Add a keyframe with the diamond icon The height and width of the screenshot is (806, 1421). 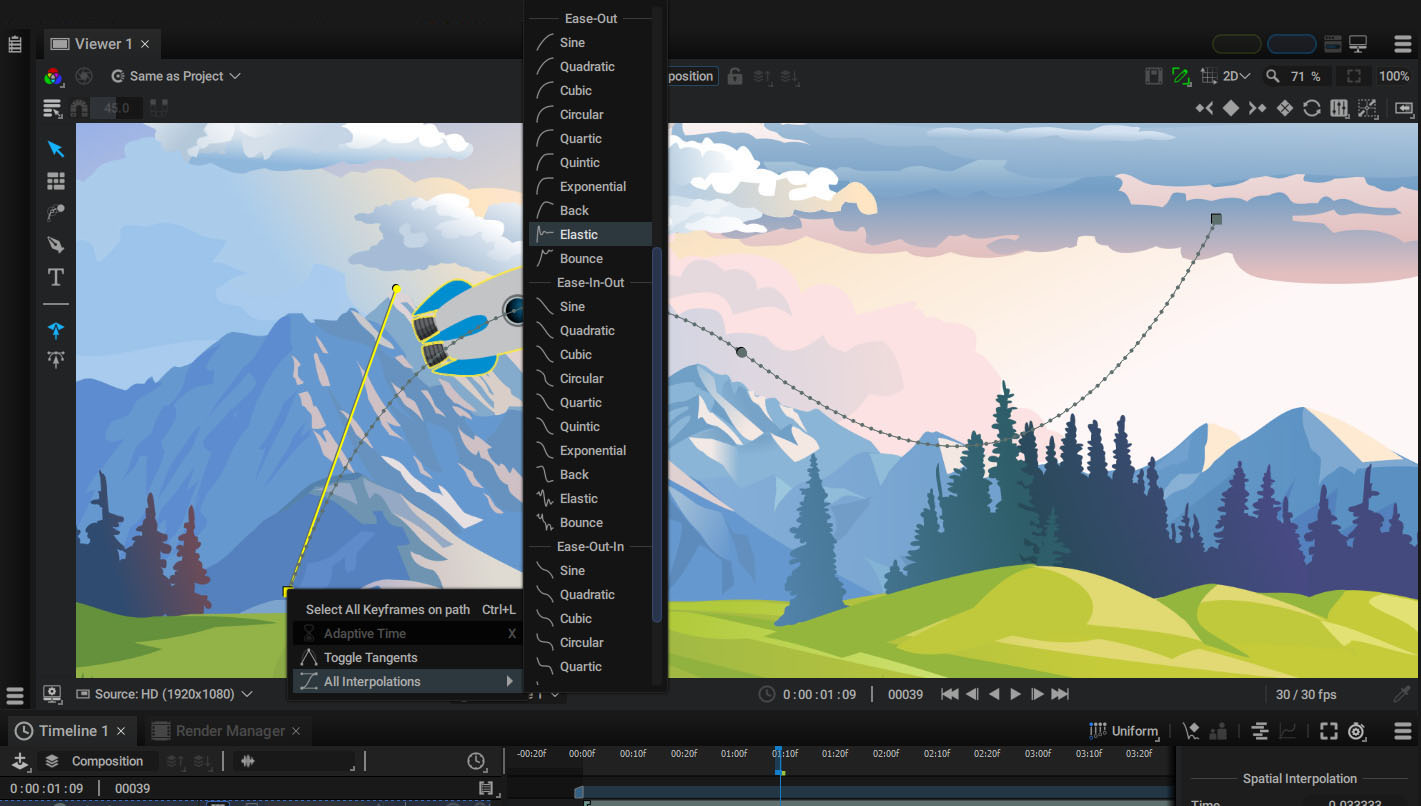click(x=1231, y=108)
